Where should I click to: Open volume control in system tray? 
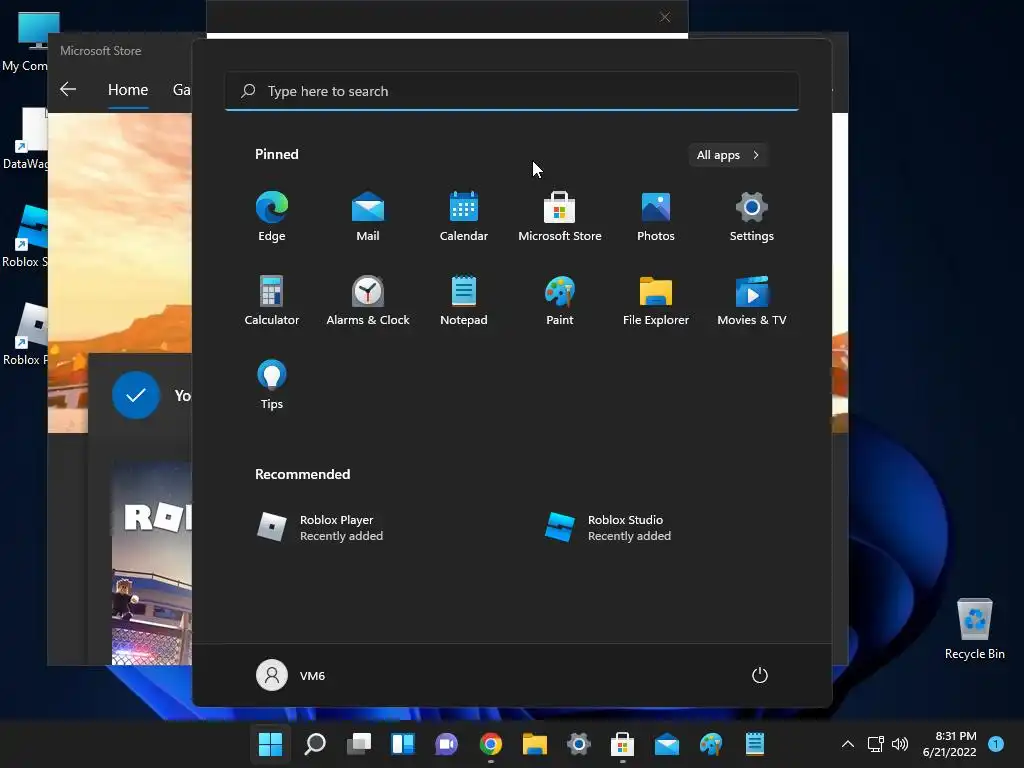click(x=900, y=744)
